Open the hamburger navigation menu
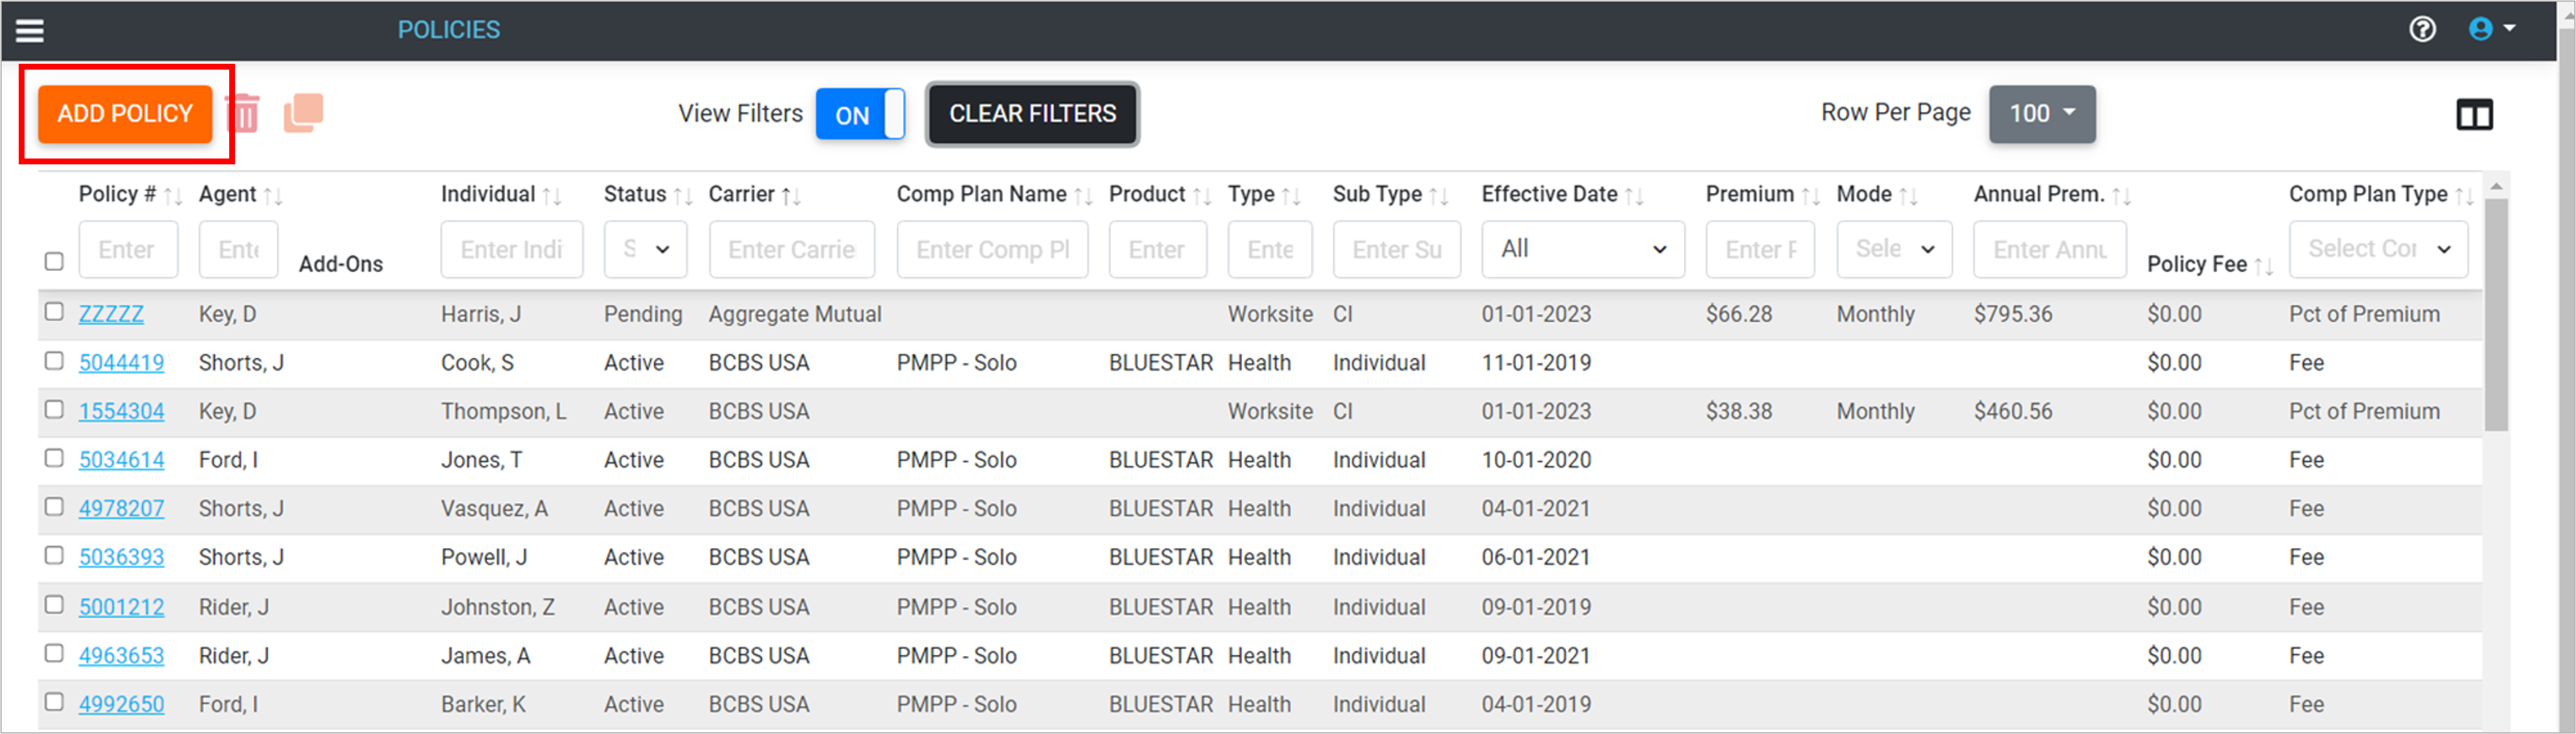Viewport: 2576px width, 734px height. (x=30, y=30)
